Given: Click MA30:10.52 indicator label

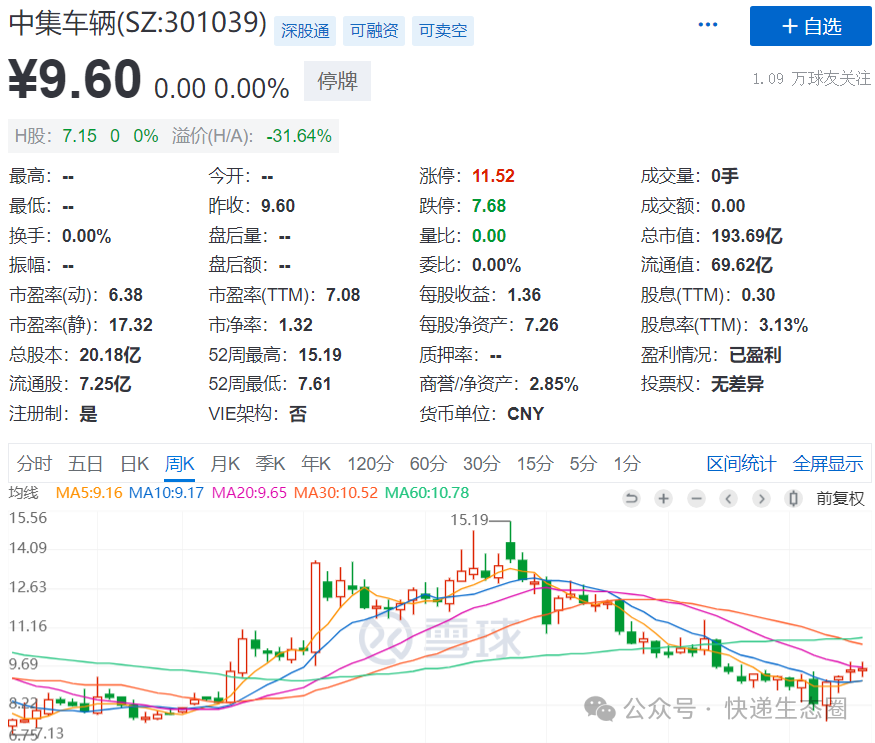Looking at the screenshot, I should pos(335,493).
